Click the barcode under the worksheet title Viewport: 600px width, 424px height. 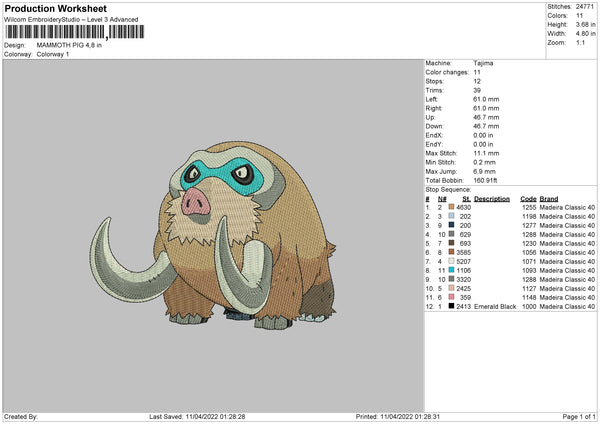point(75,32)
